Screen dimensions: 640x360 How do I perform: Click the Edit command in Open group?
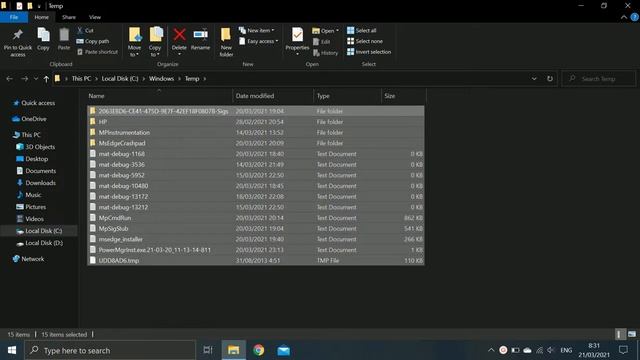click(322, 42)
